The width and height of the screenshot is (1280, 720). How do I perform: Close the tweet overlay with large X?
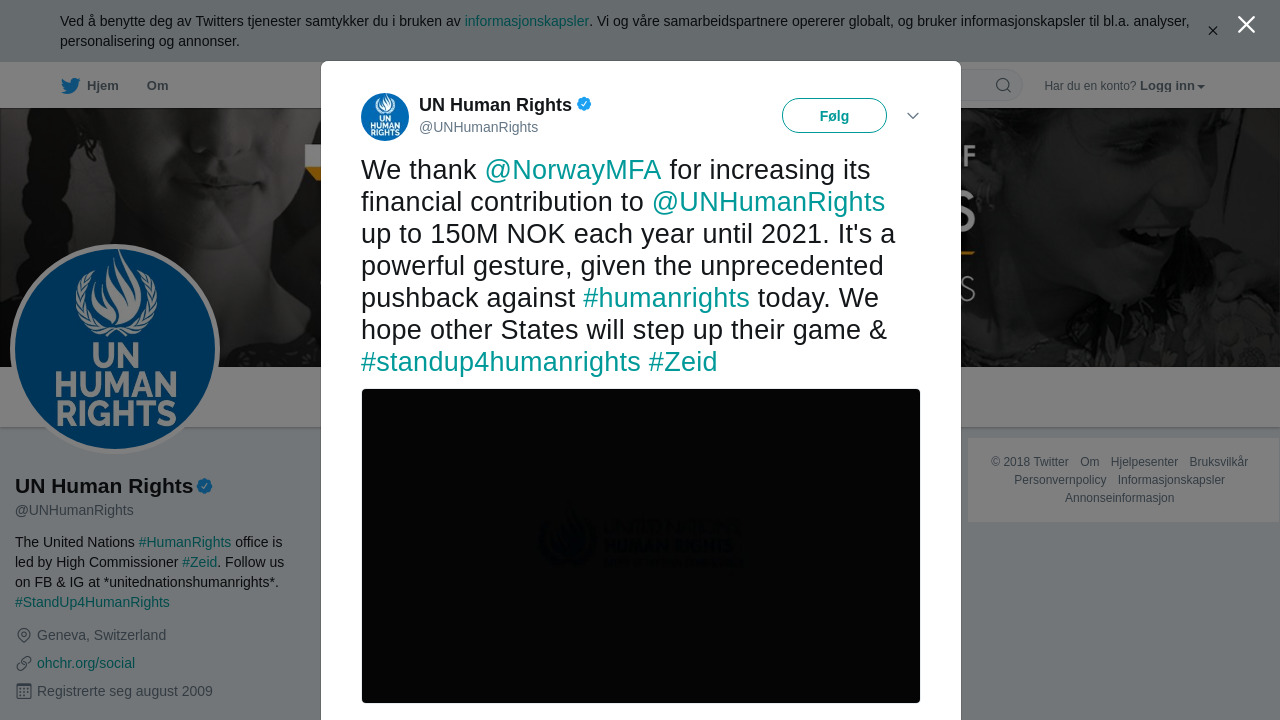pyautogui.click(x=1246, y=25)
